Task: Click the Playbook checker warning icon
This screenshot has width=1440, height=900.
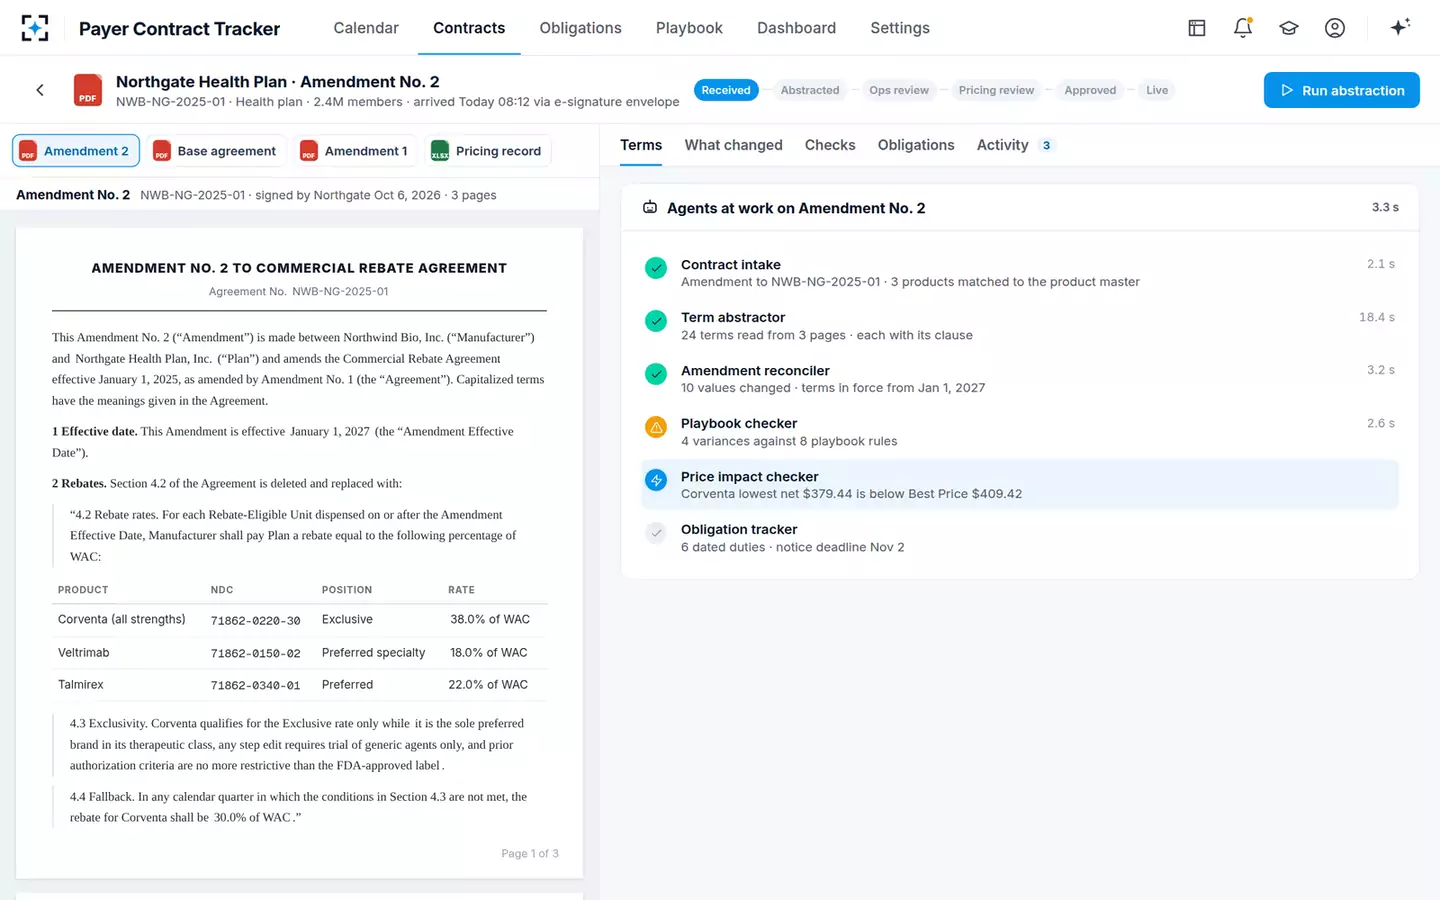Action: pos(656,427)
